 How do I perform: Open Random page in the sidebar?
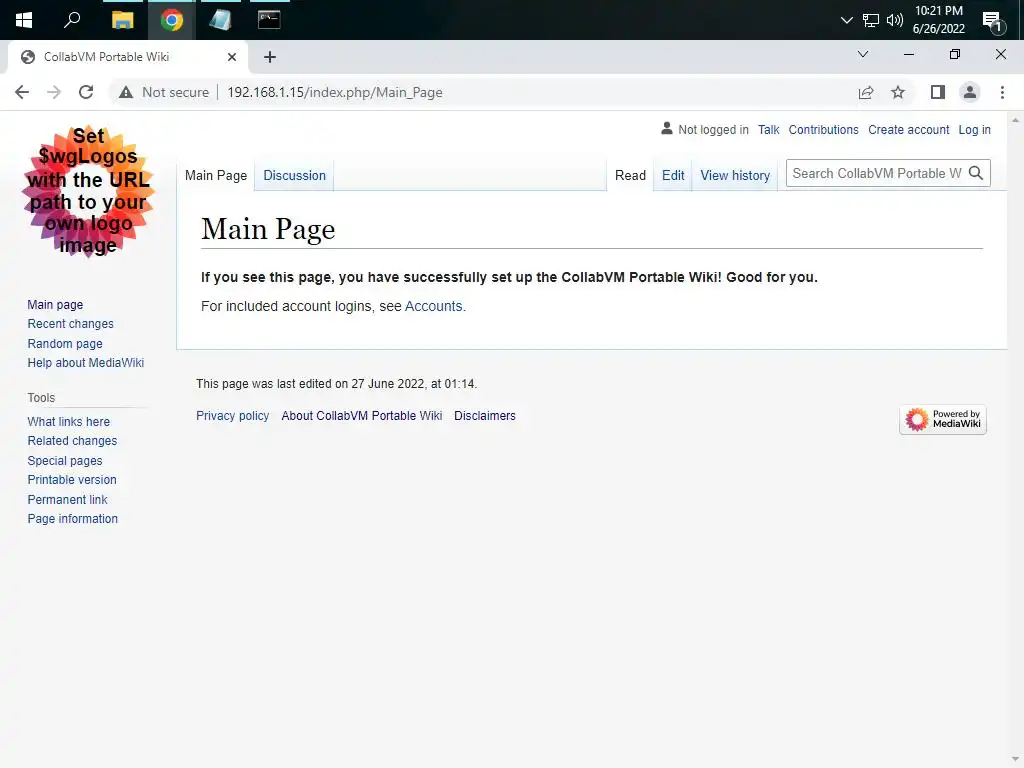point(65,344)
